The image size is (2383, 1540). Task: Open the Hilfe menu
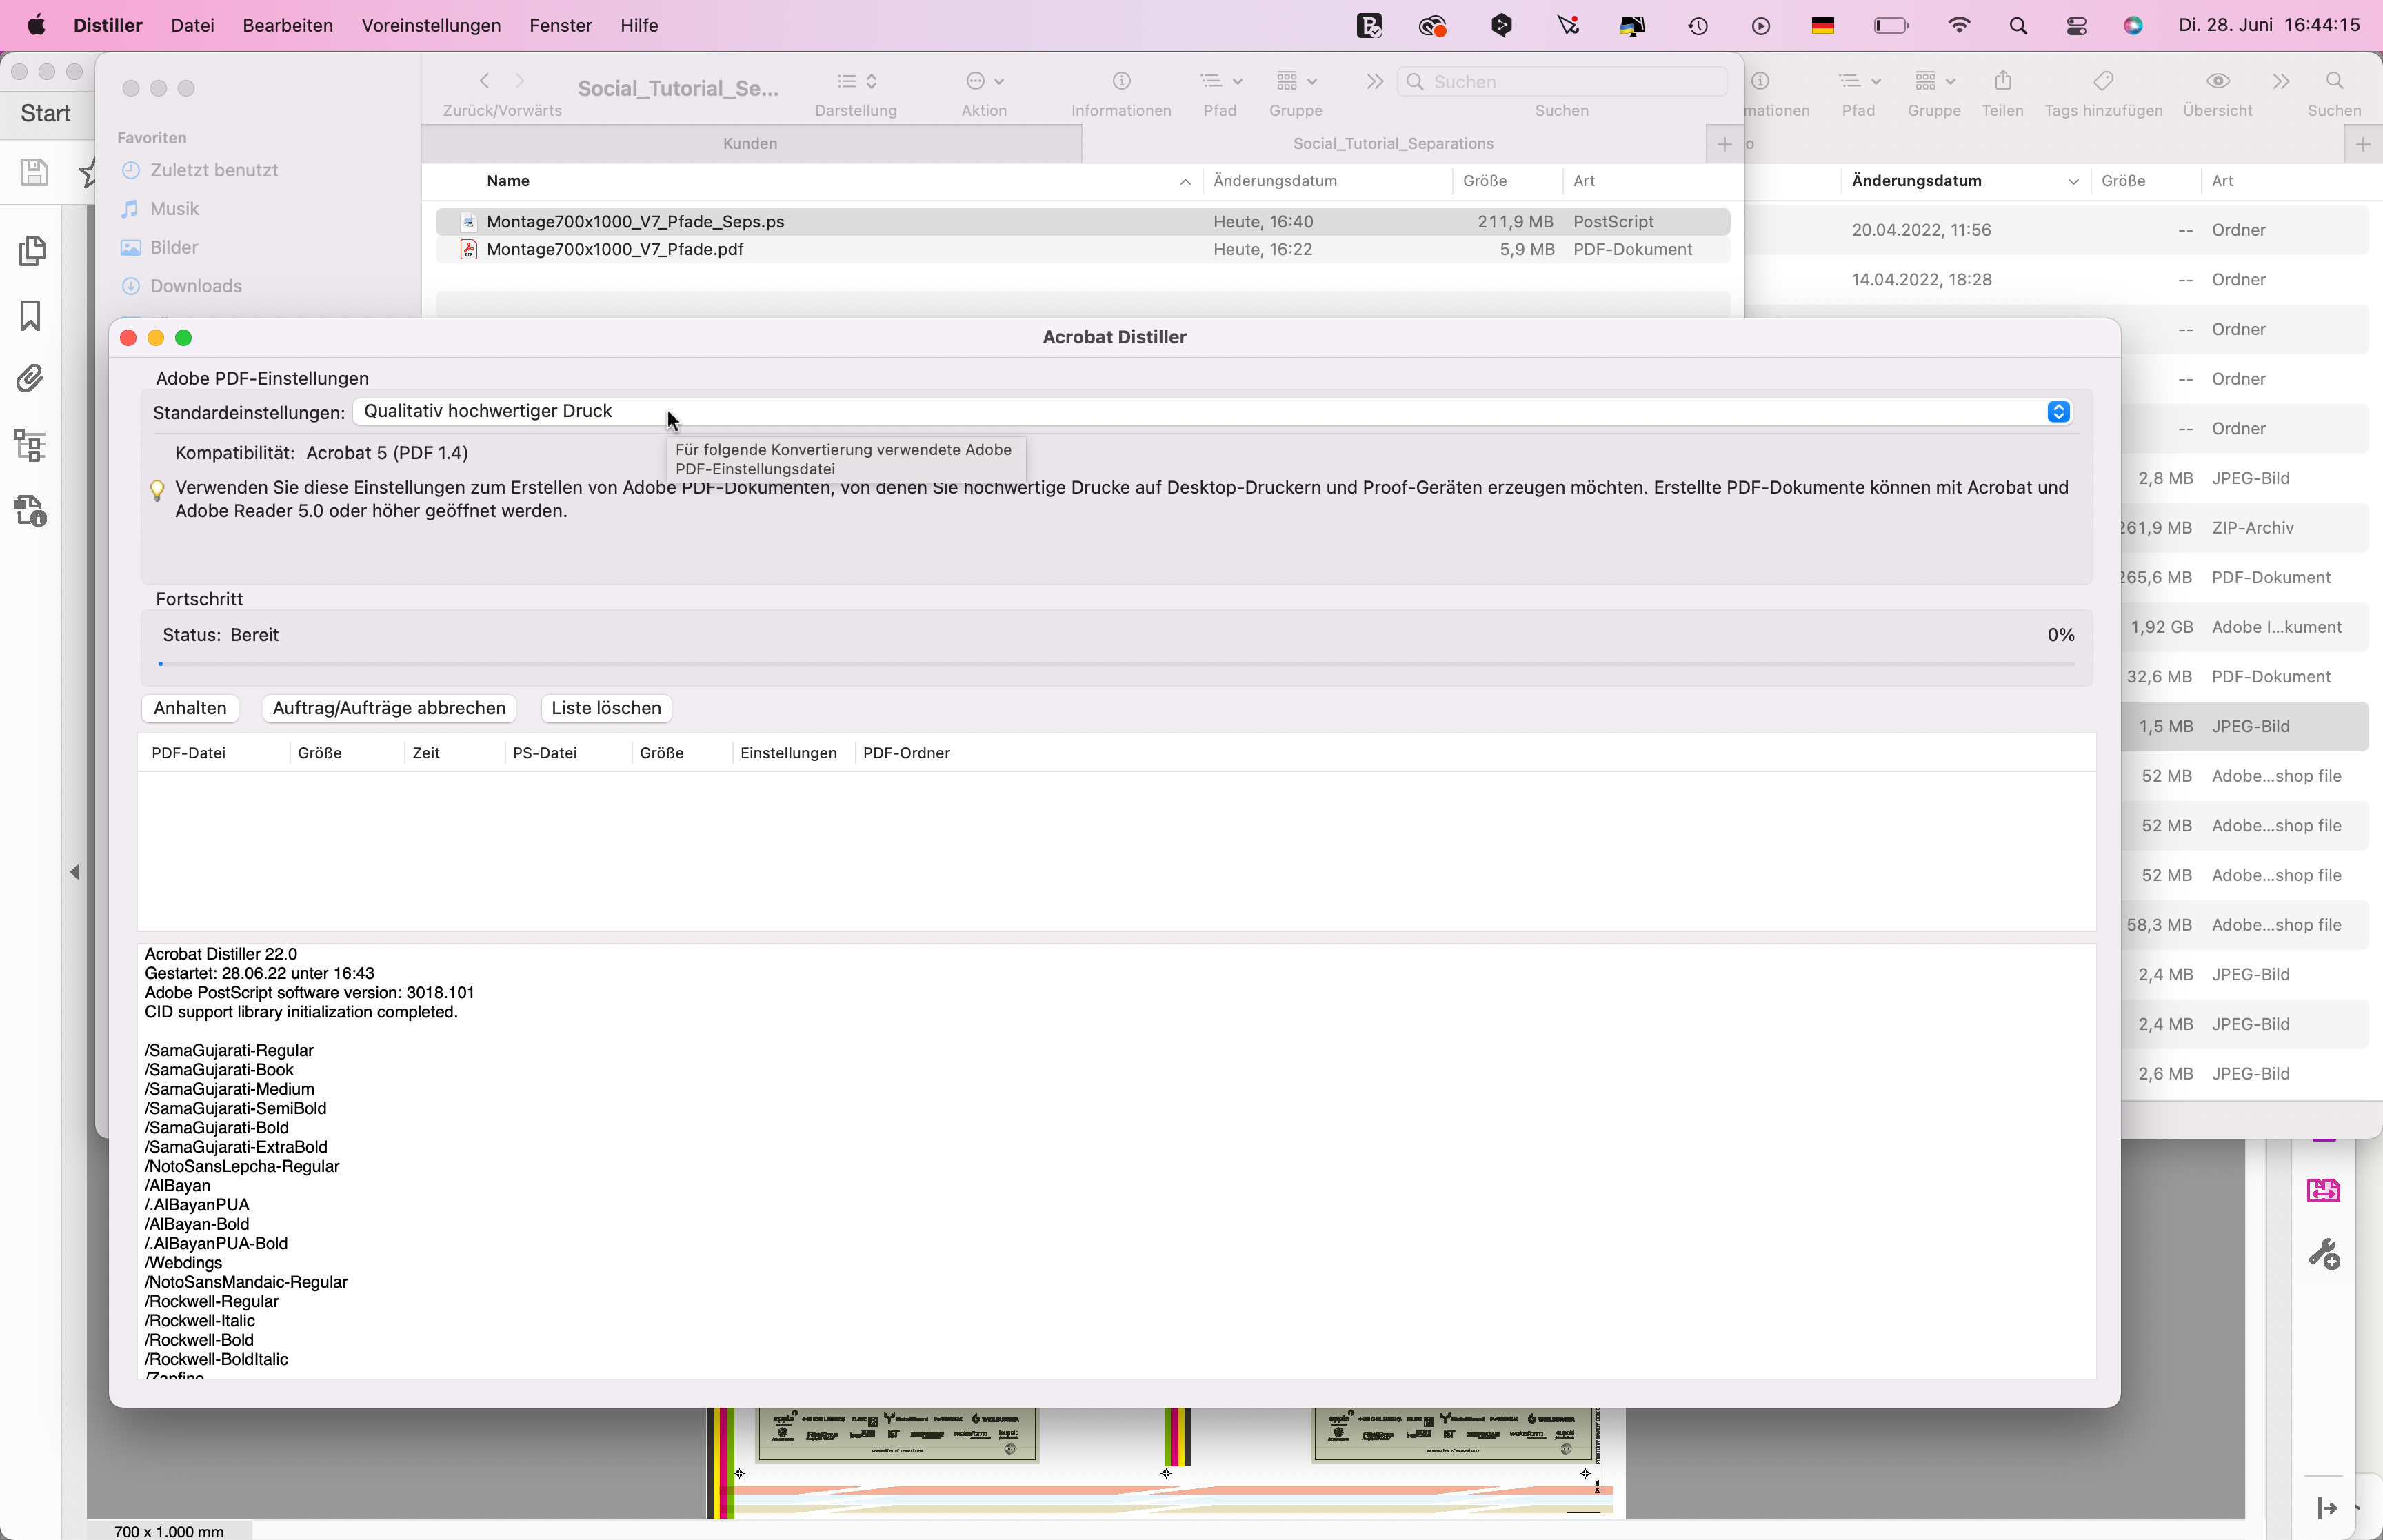(x=638, y=25)
